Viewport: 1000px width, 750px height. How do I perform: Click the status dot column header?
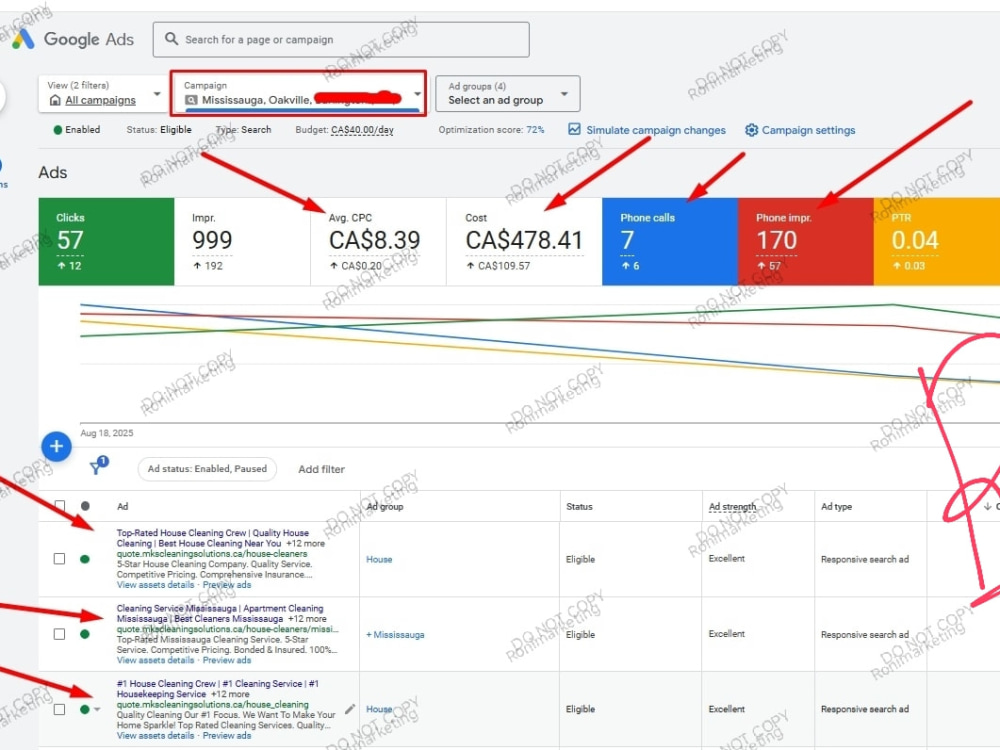(x=85, y=506)
